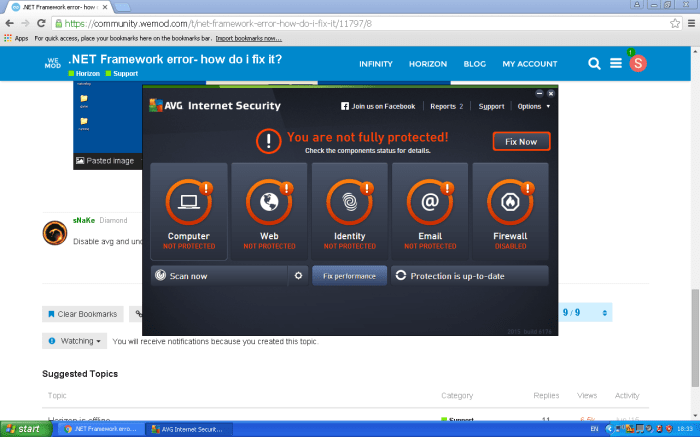
Task: Open the Support category tag under the title
Action: pyautogui.click(x=121, y=74)
